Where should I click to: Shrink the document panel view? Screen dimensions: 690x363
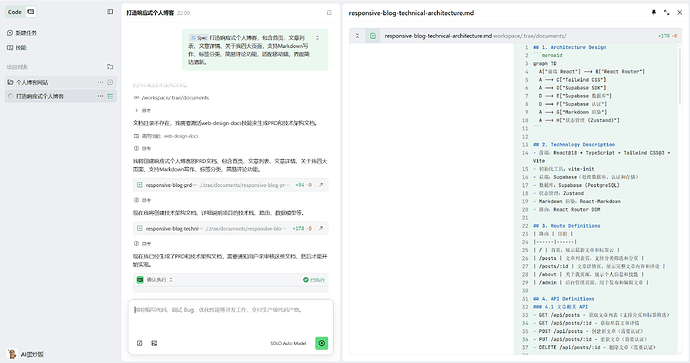pos(667,13)
